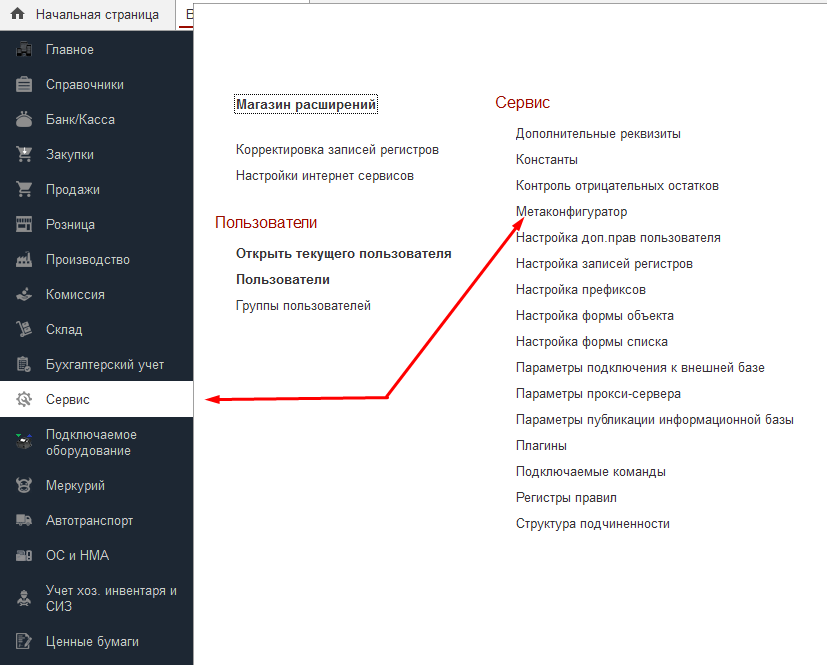827x665 pixels.
Task: Click the ОС и НМА icon
Action: coord(24,555)
